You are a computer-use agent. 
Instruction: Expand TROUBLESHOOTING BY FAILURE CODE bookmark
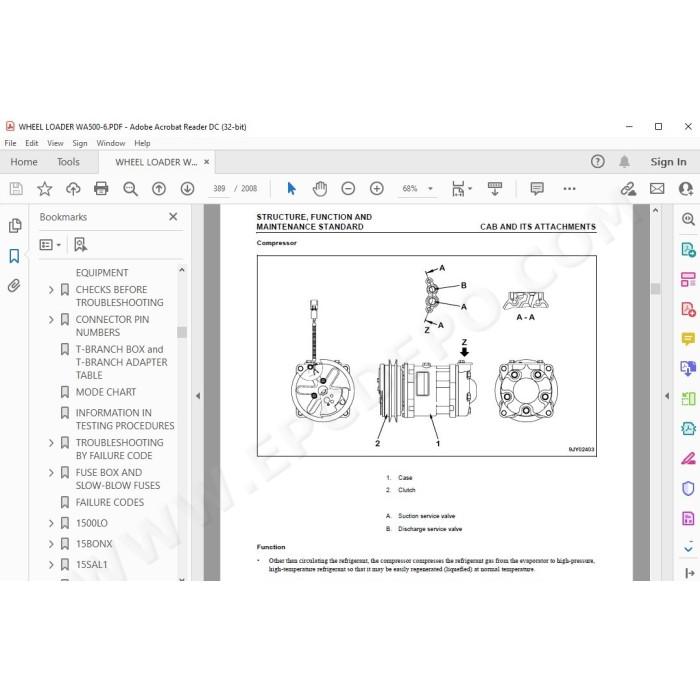(51, 443)
